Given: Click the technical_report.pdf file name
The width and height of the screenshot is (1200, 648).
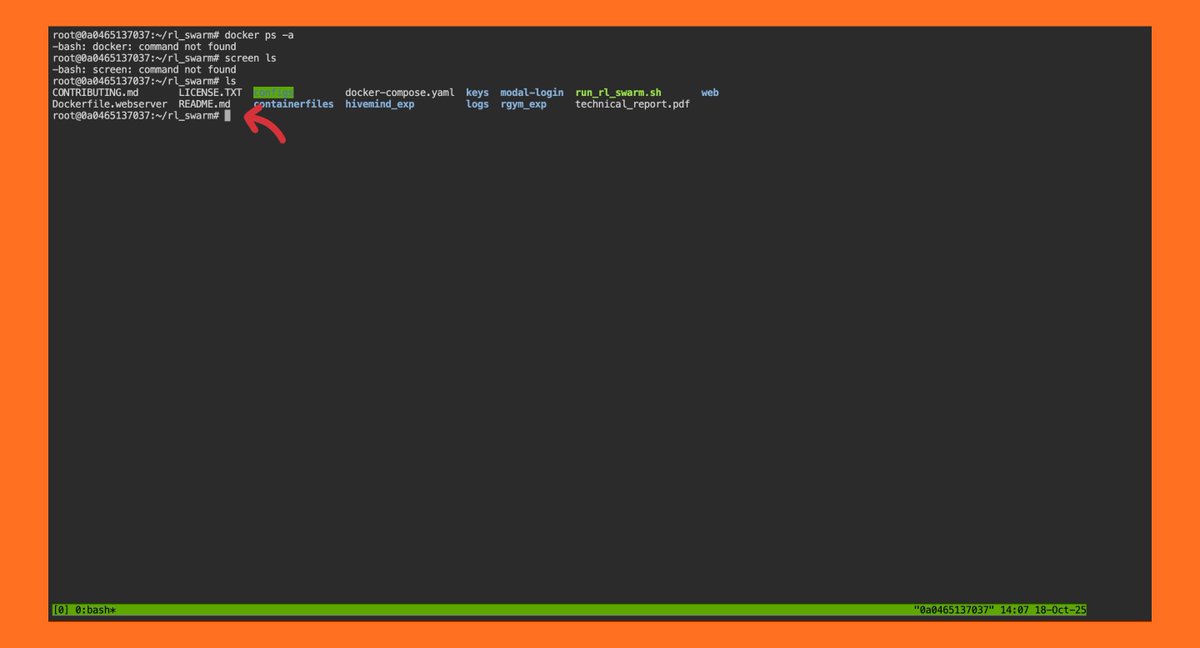Looking at the screenshot, I should coord(633,104).
